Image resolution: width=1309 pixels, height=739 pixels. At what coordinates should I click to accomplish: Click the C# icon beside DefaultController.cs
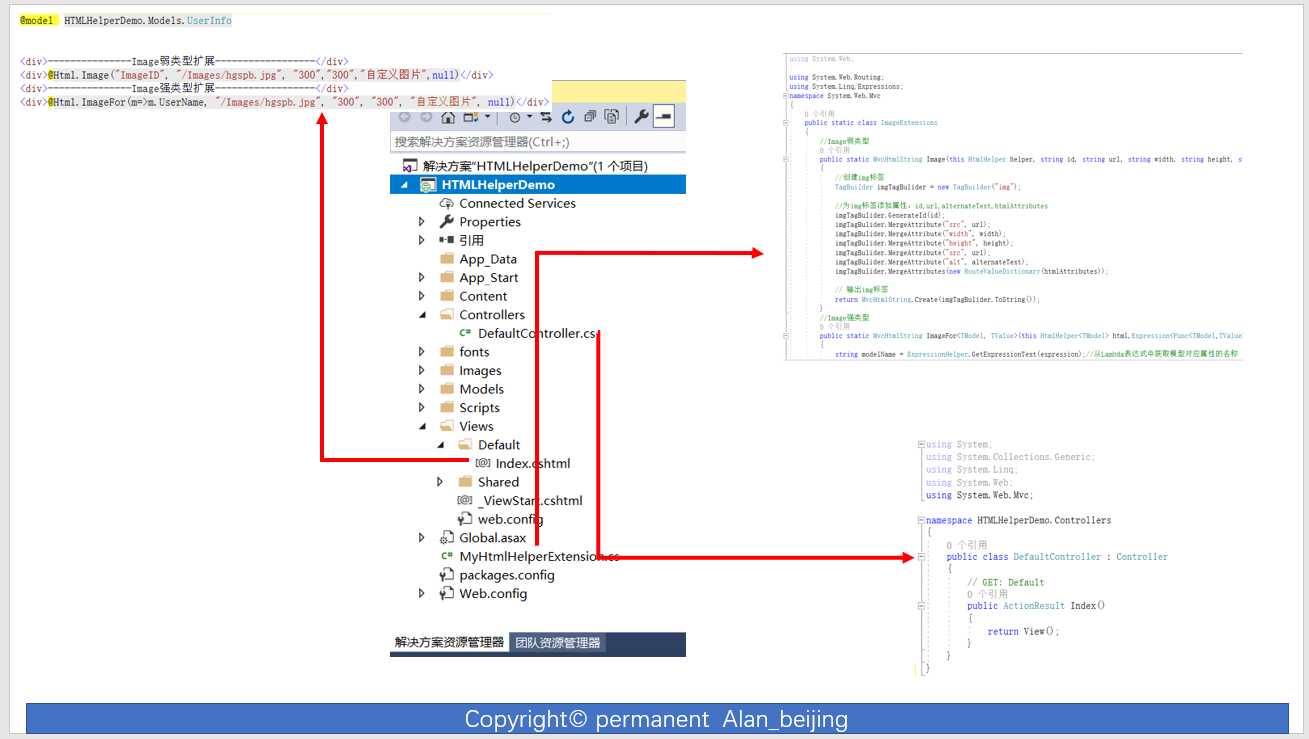tap(464, 333)
